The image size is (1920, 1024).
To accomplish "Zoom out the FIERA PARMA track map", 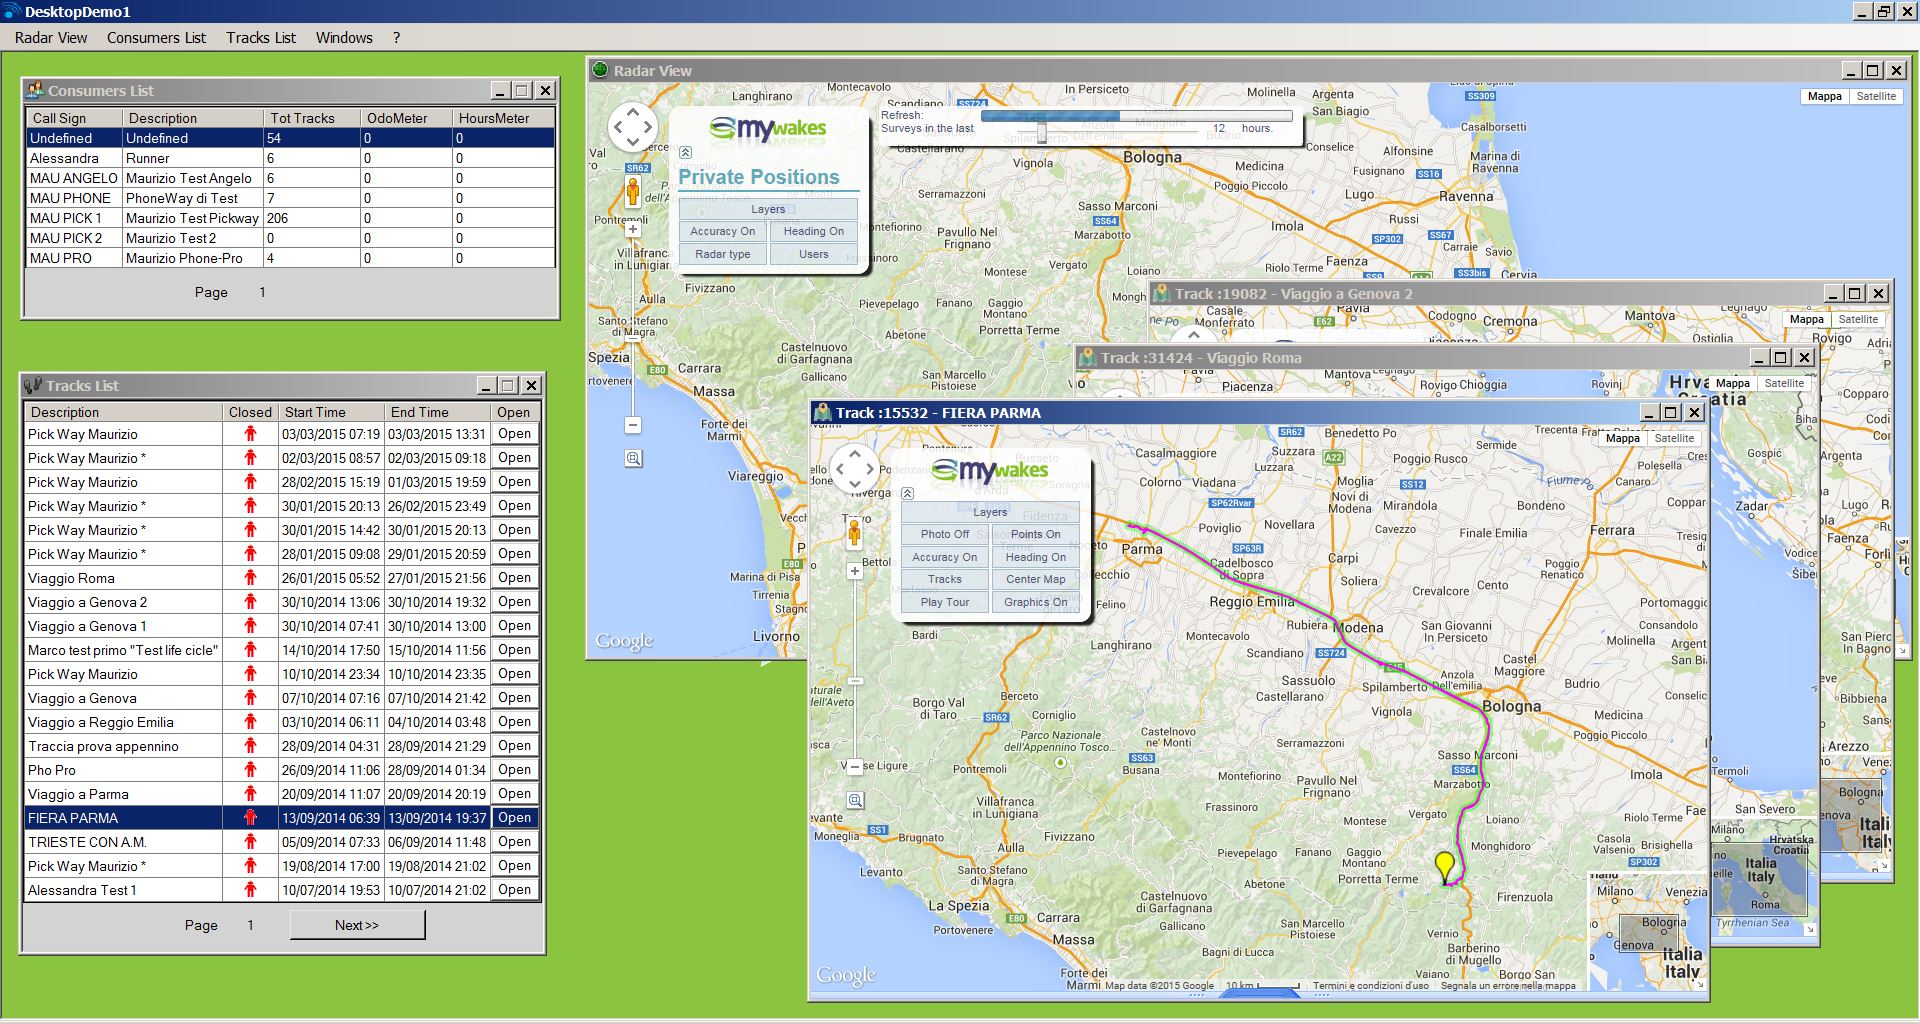I will pyautogui.click(x=854, y=767).
